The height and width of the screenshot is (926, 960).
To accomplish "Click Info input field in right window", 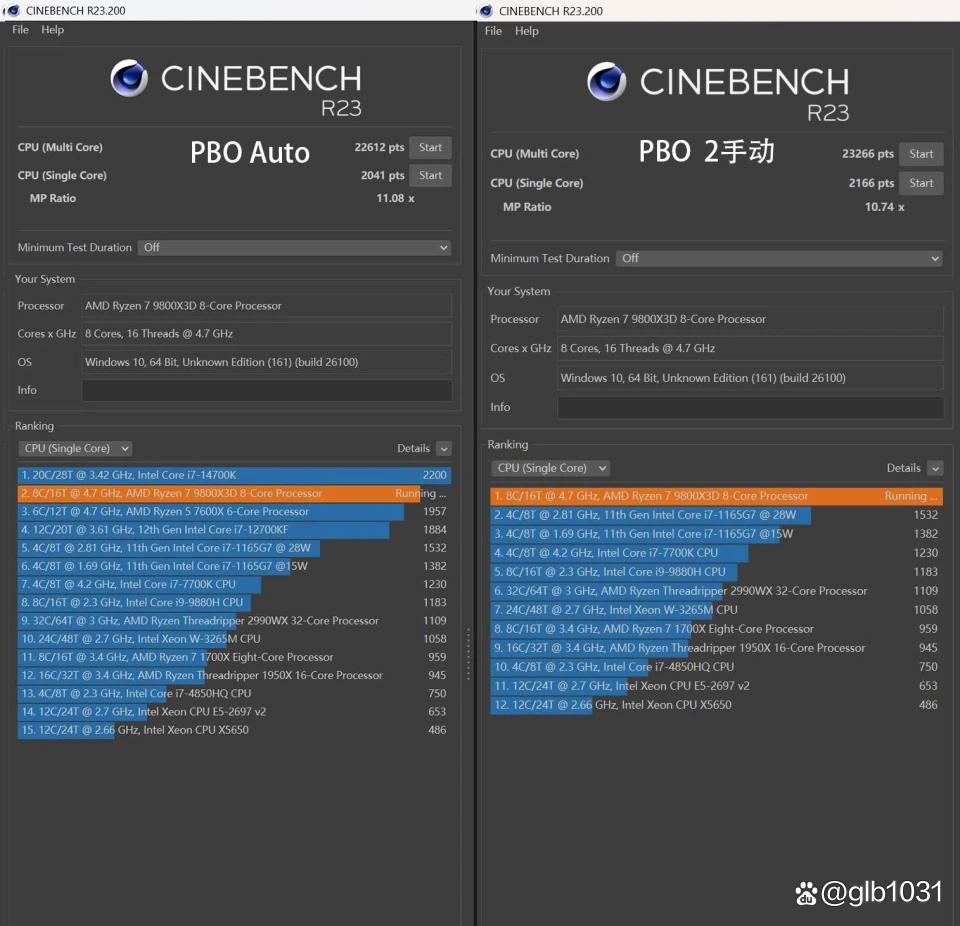I will pyautogui.click(x=751, y=407).
